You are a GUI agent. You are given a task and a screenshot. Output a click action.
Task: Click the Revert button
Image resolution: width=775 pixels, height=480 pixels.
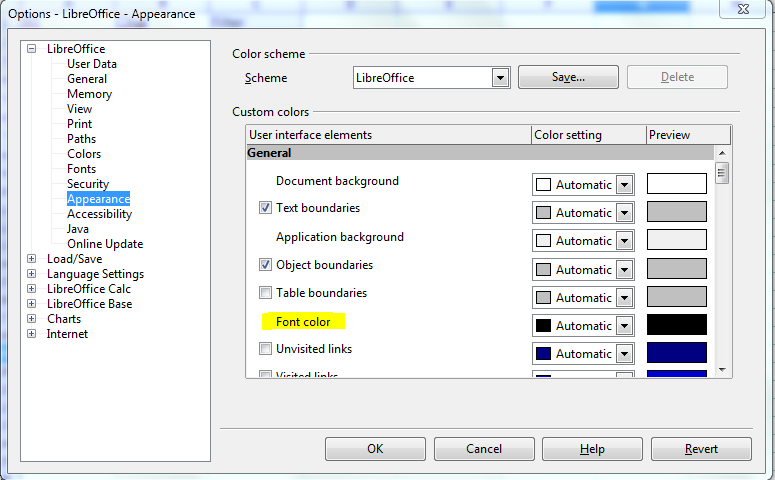(x=701, y=449)
